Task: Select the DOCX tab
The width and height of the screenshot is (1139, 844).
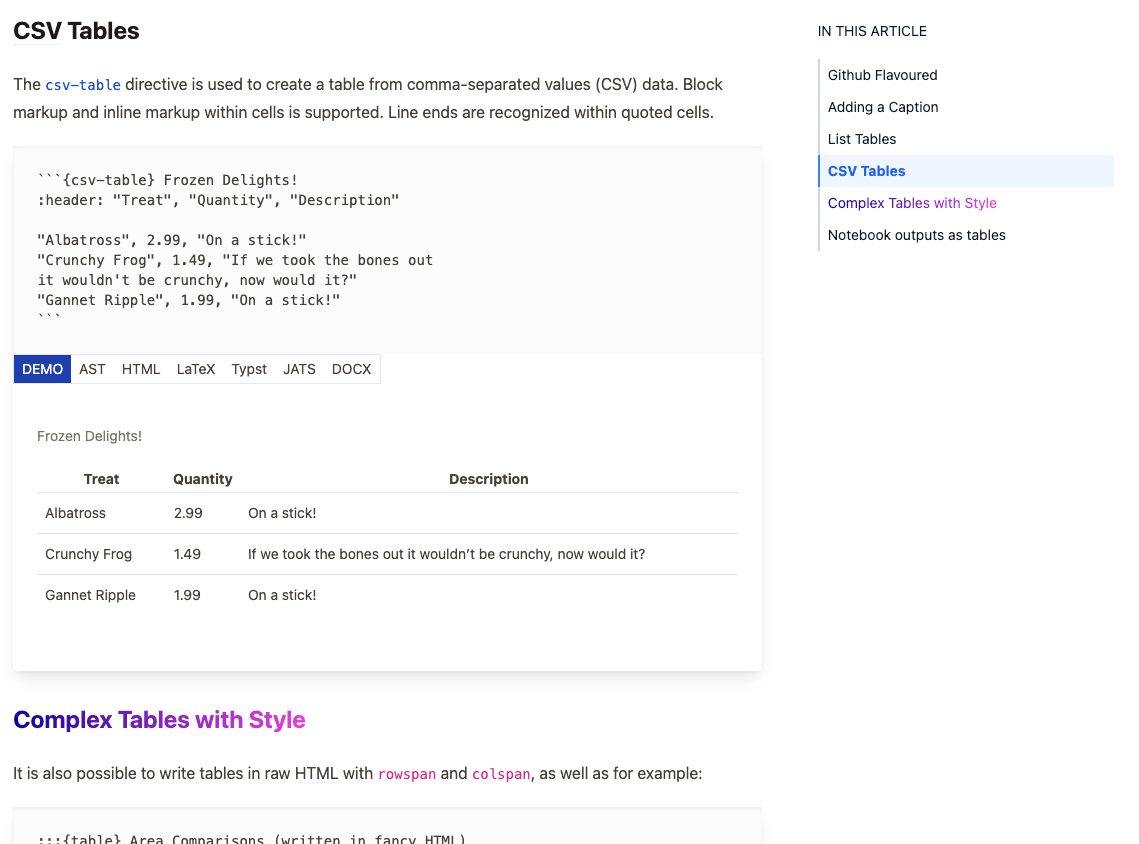Action: pos(351,369)
